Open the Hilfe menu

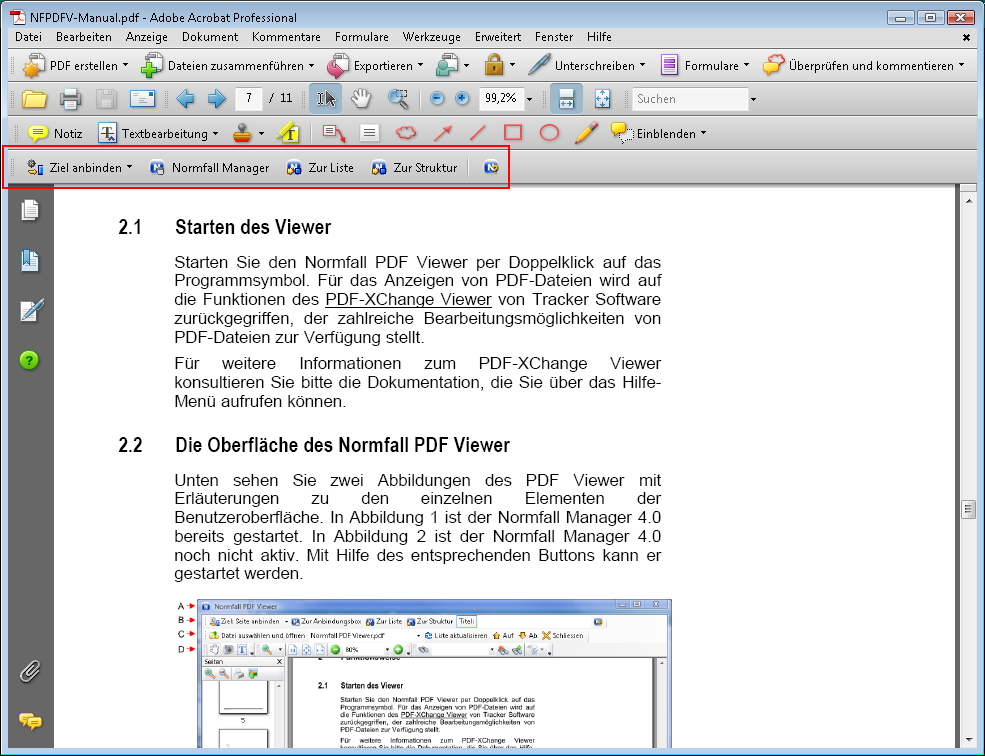click(599, 37)
